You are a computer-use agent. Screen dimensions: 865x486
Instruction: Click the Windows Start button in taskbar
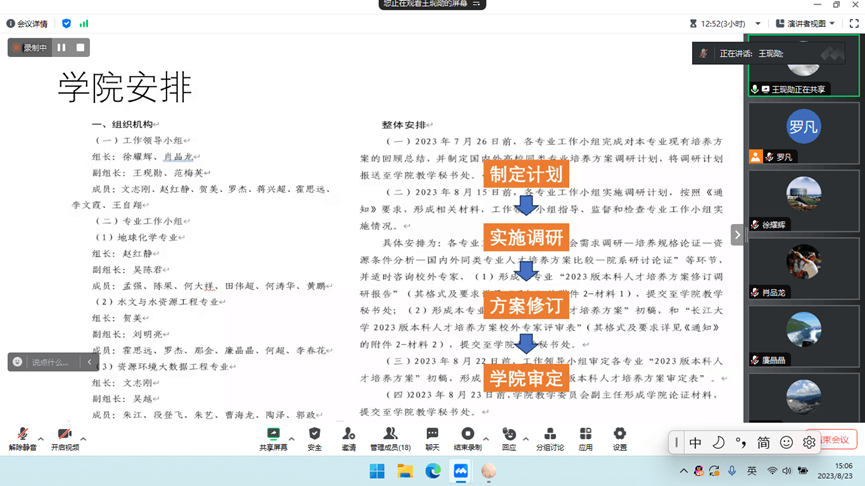pos(377,471)
